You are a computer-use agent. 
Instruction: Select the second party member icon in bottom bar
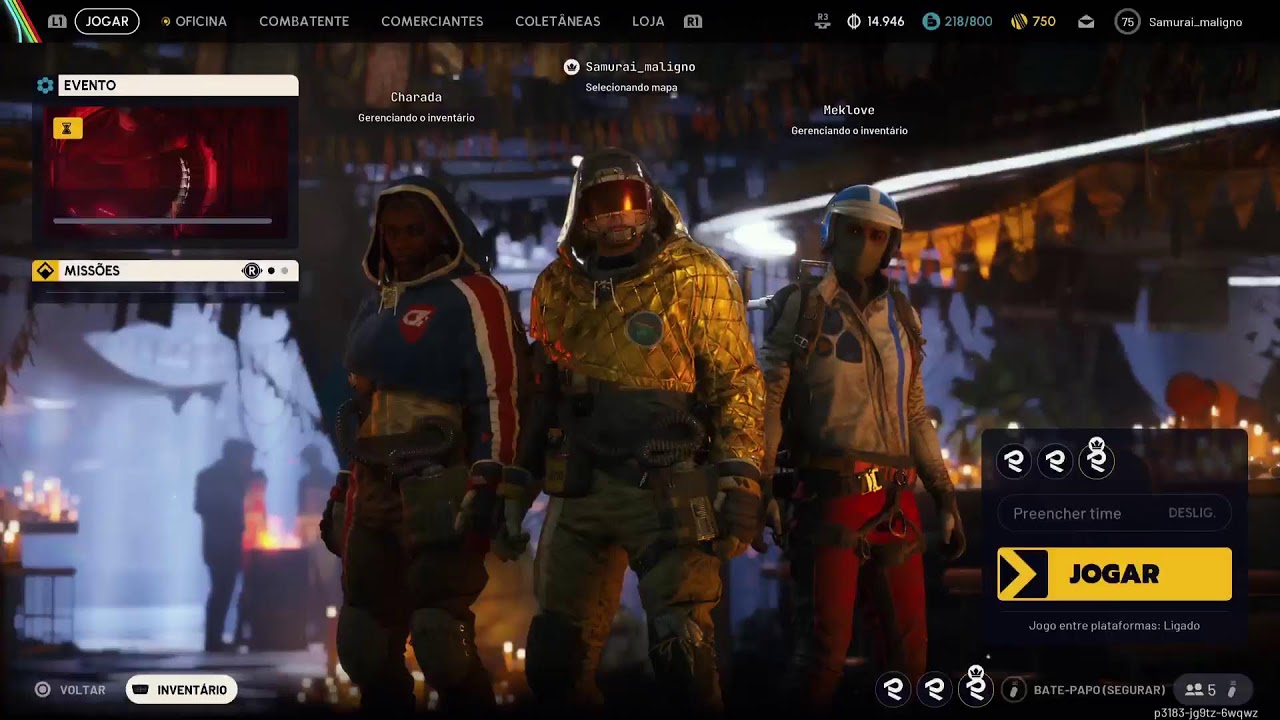coord(935,689)
